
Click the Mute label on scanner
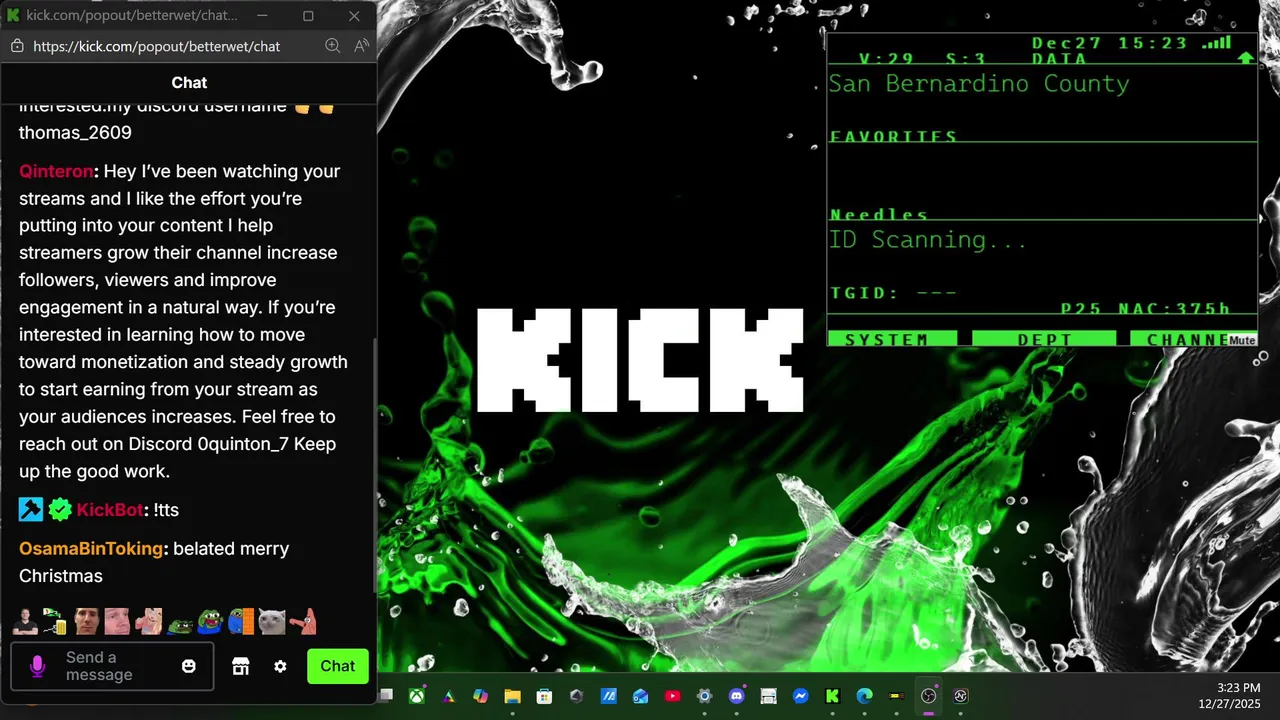1242,341
